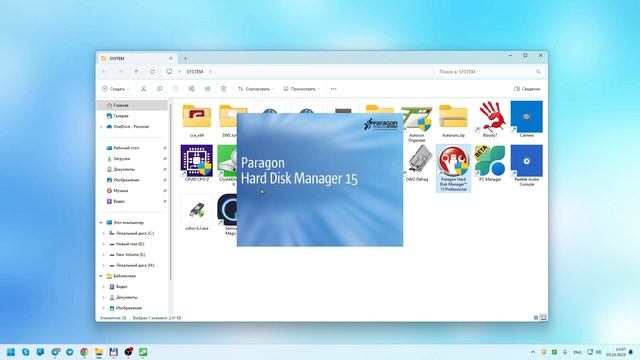This screenshot has width=640, height=360.
Task: Open the O&O Defrag shortcut
Action: click(417, 163)
